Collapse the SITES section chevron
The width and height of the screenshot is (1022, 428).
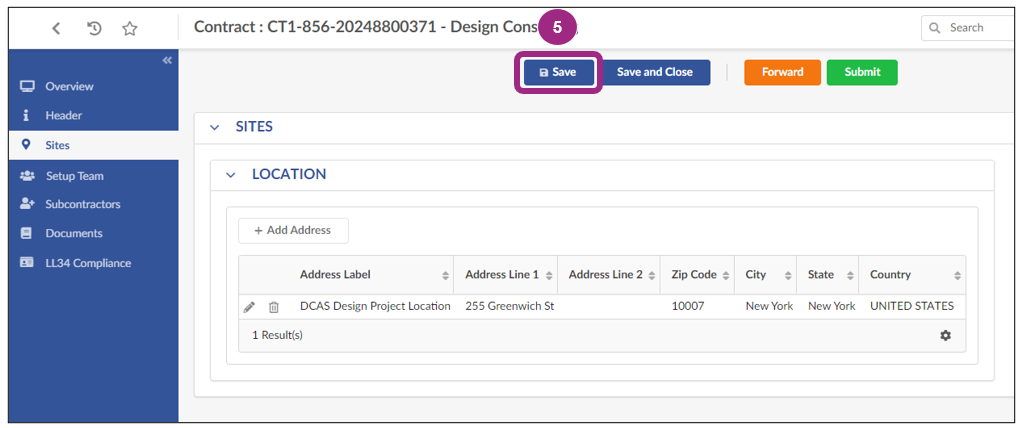214,128
